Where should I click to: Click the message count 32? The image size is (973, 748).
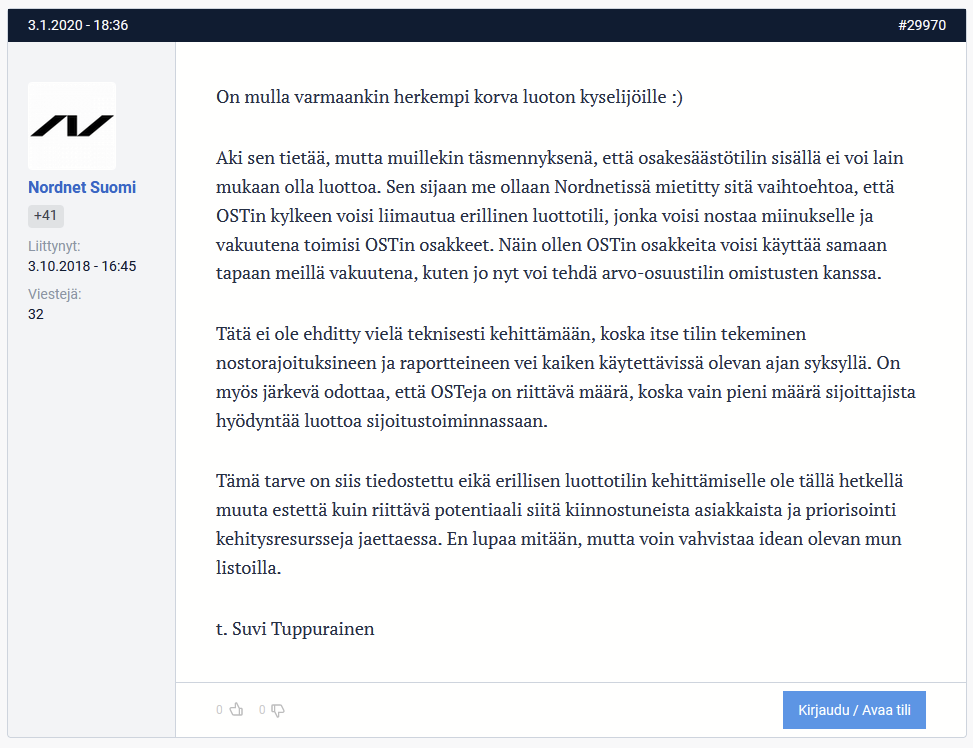coord(36,314)
